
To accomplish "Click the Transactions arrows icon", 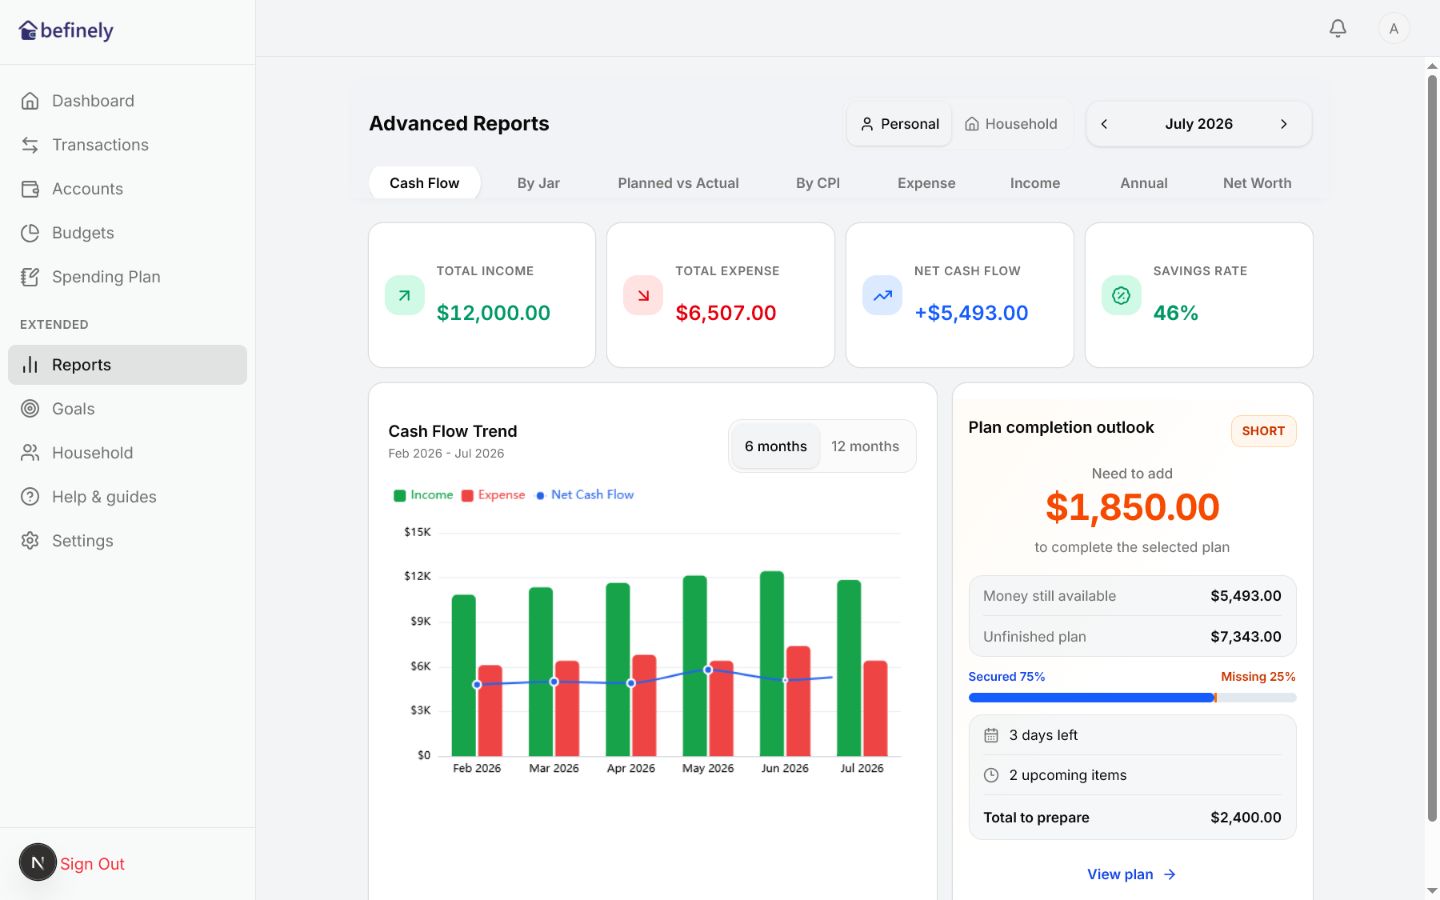I will [x=30, y=145].
